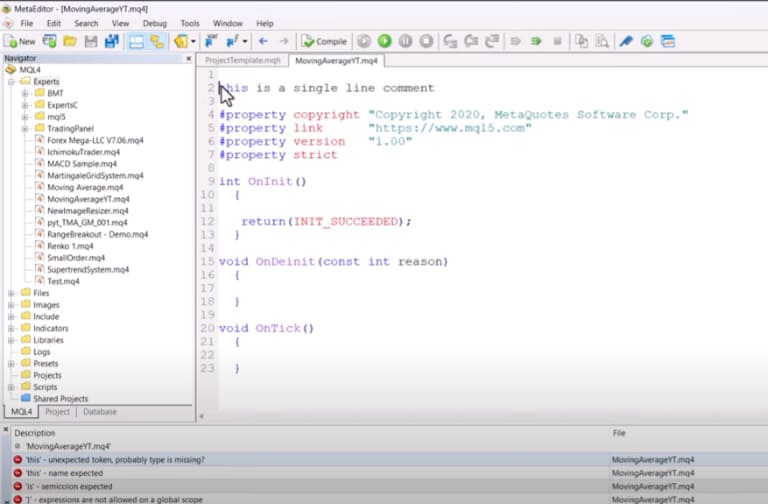Switch to the ProjectTemplate.mqh tab
Screen dimensions: 768x504
[244, 61]
